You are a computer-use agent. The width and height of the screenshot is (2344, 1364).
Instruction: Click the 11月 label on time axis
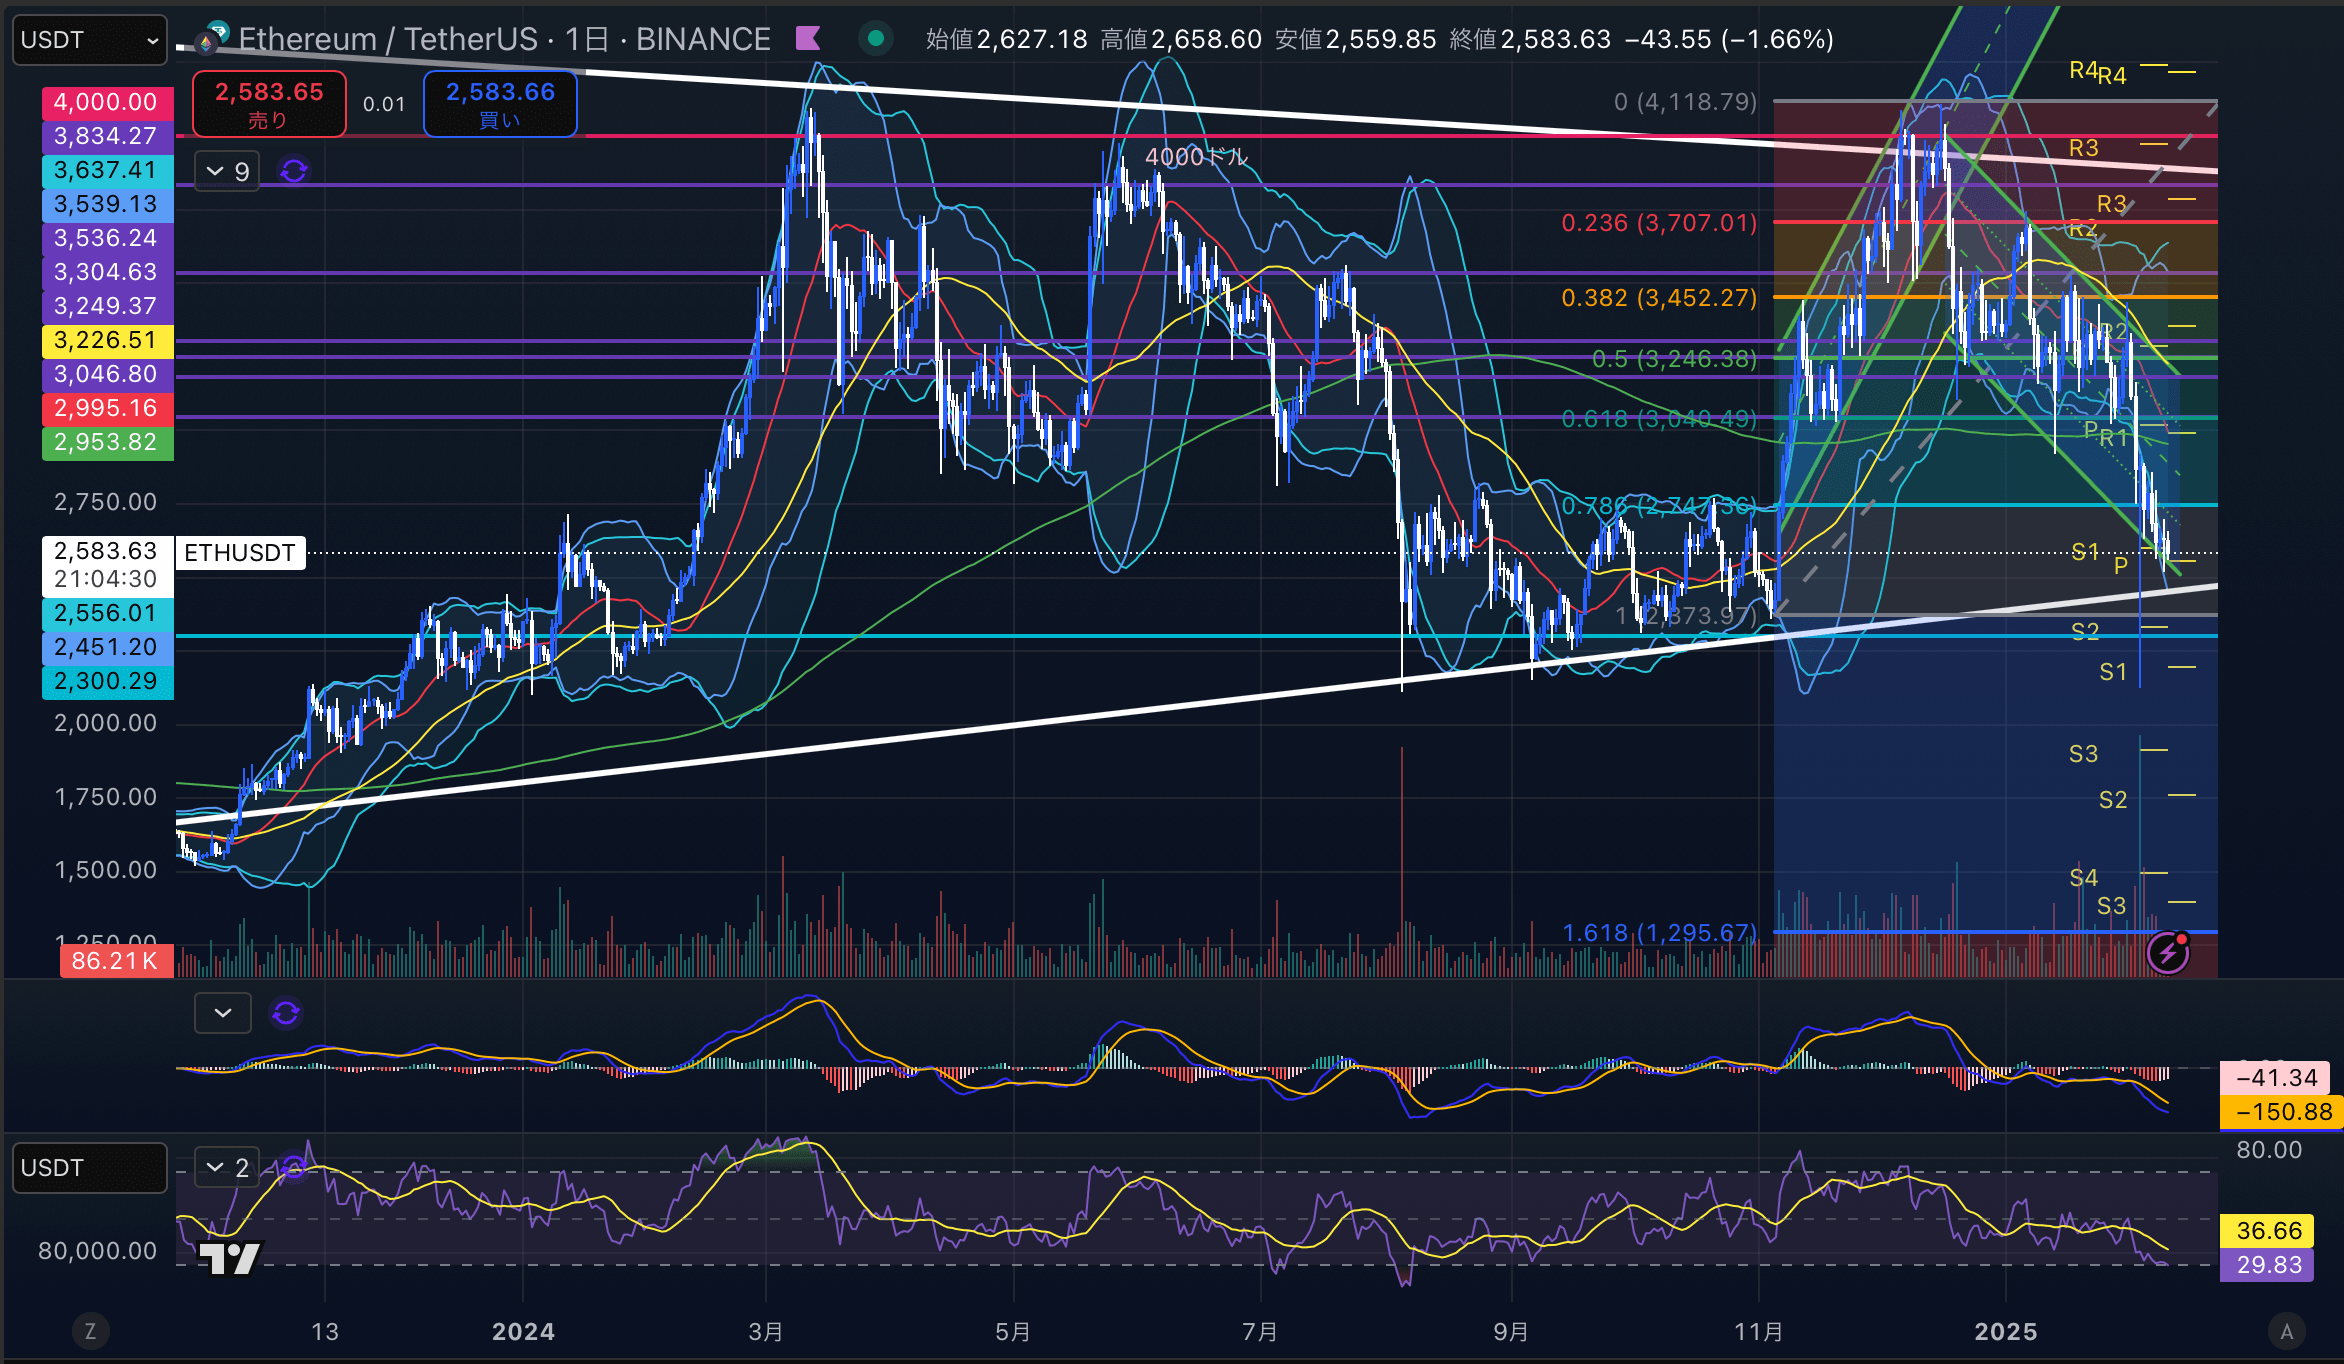coord(1759,1332)
